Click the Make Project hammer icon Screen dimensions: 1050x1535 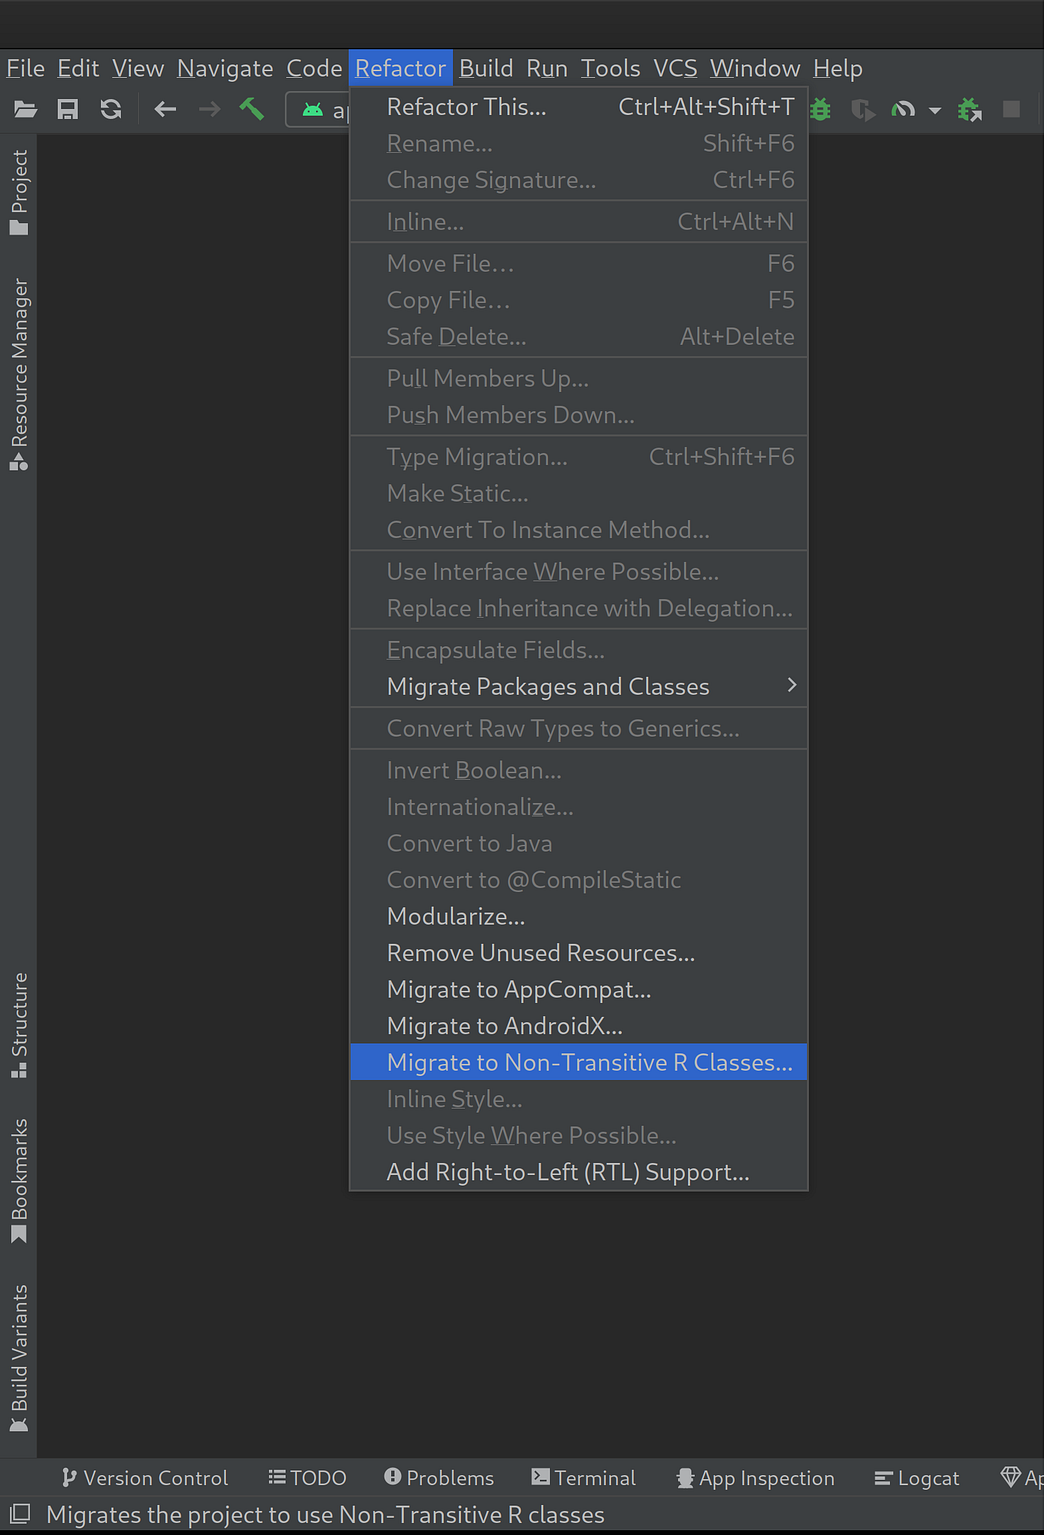[252, 110]
